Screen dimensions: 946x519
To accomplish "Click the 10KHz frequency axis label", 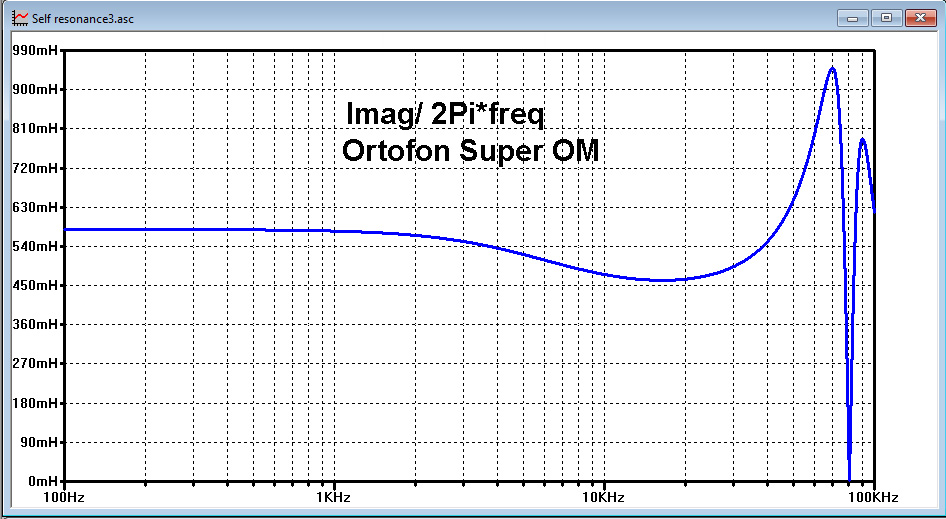I will pos(604,498).
